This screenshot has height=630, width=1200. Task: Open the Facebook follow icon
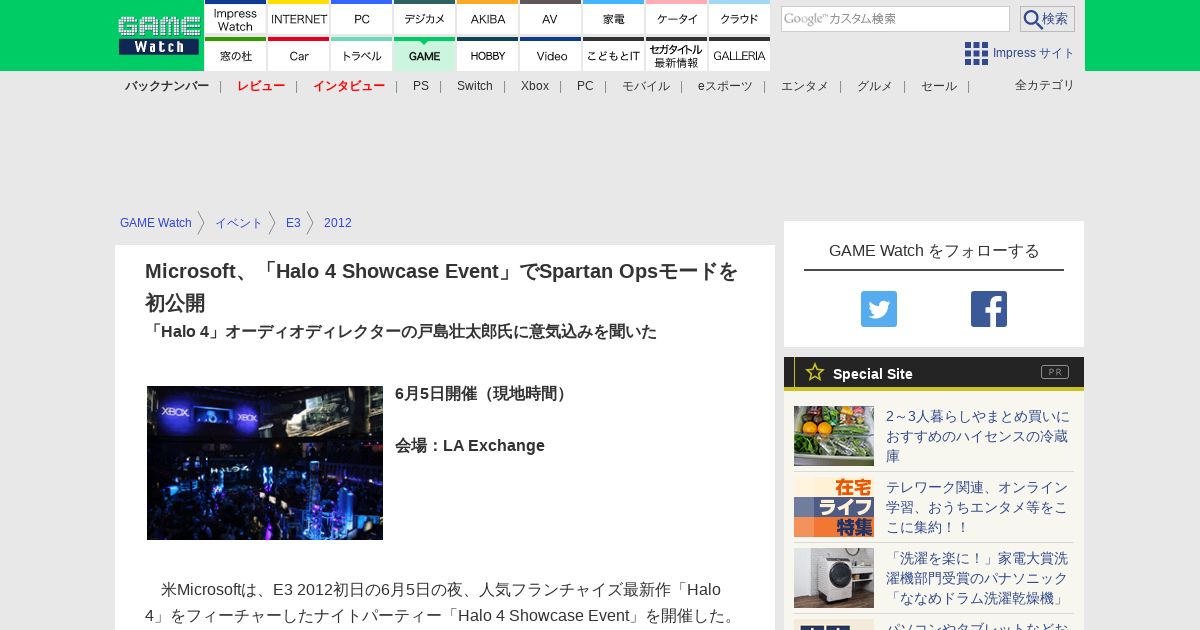pyautogui.click(x=989, y=309)
